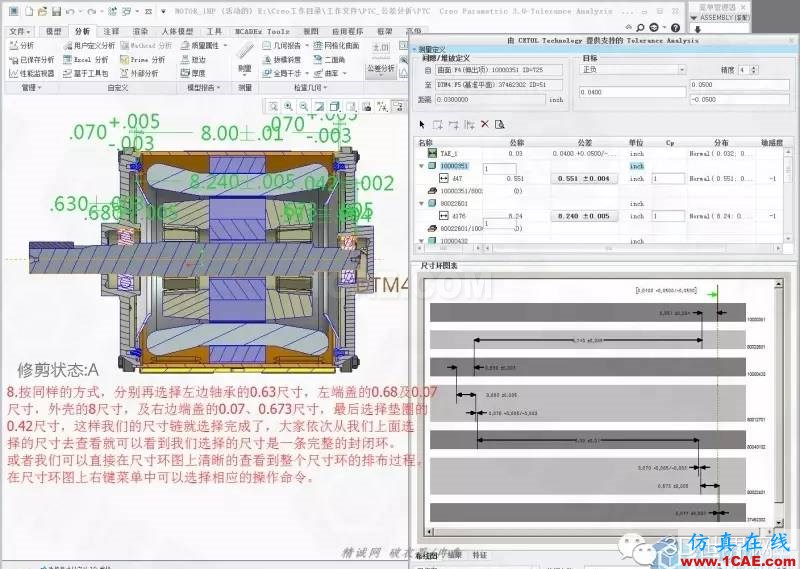
Task: Open quick access toolbar customize arrow
Action: tap(163, 11)
